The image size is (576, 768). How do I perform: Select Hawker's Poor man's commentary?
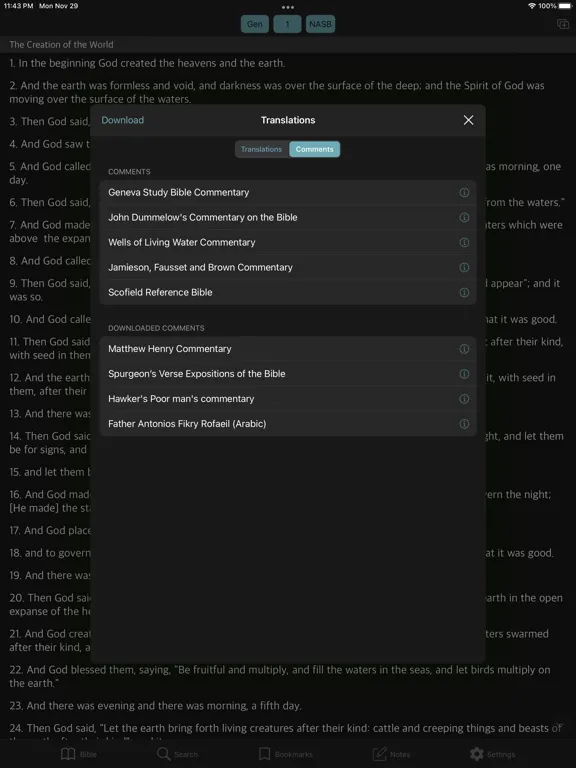tap(288, 399)
